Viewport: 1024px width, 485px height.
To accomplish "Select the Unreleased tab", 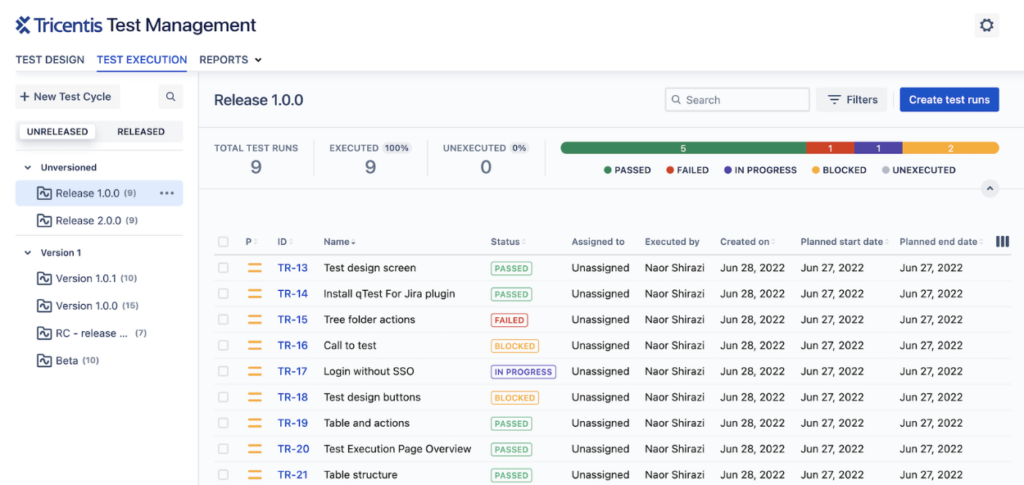I will point(57,131).
